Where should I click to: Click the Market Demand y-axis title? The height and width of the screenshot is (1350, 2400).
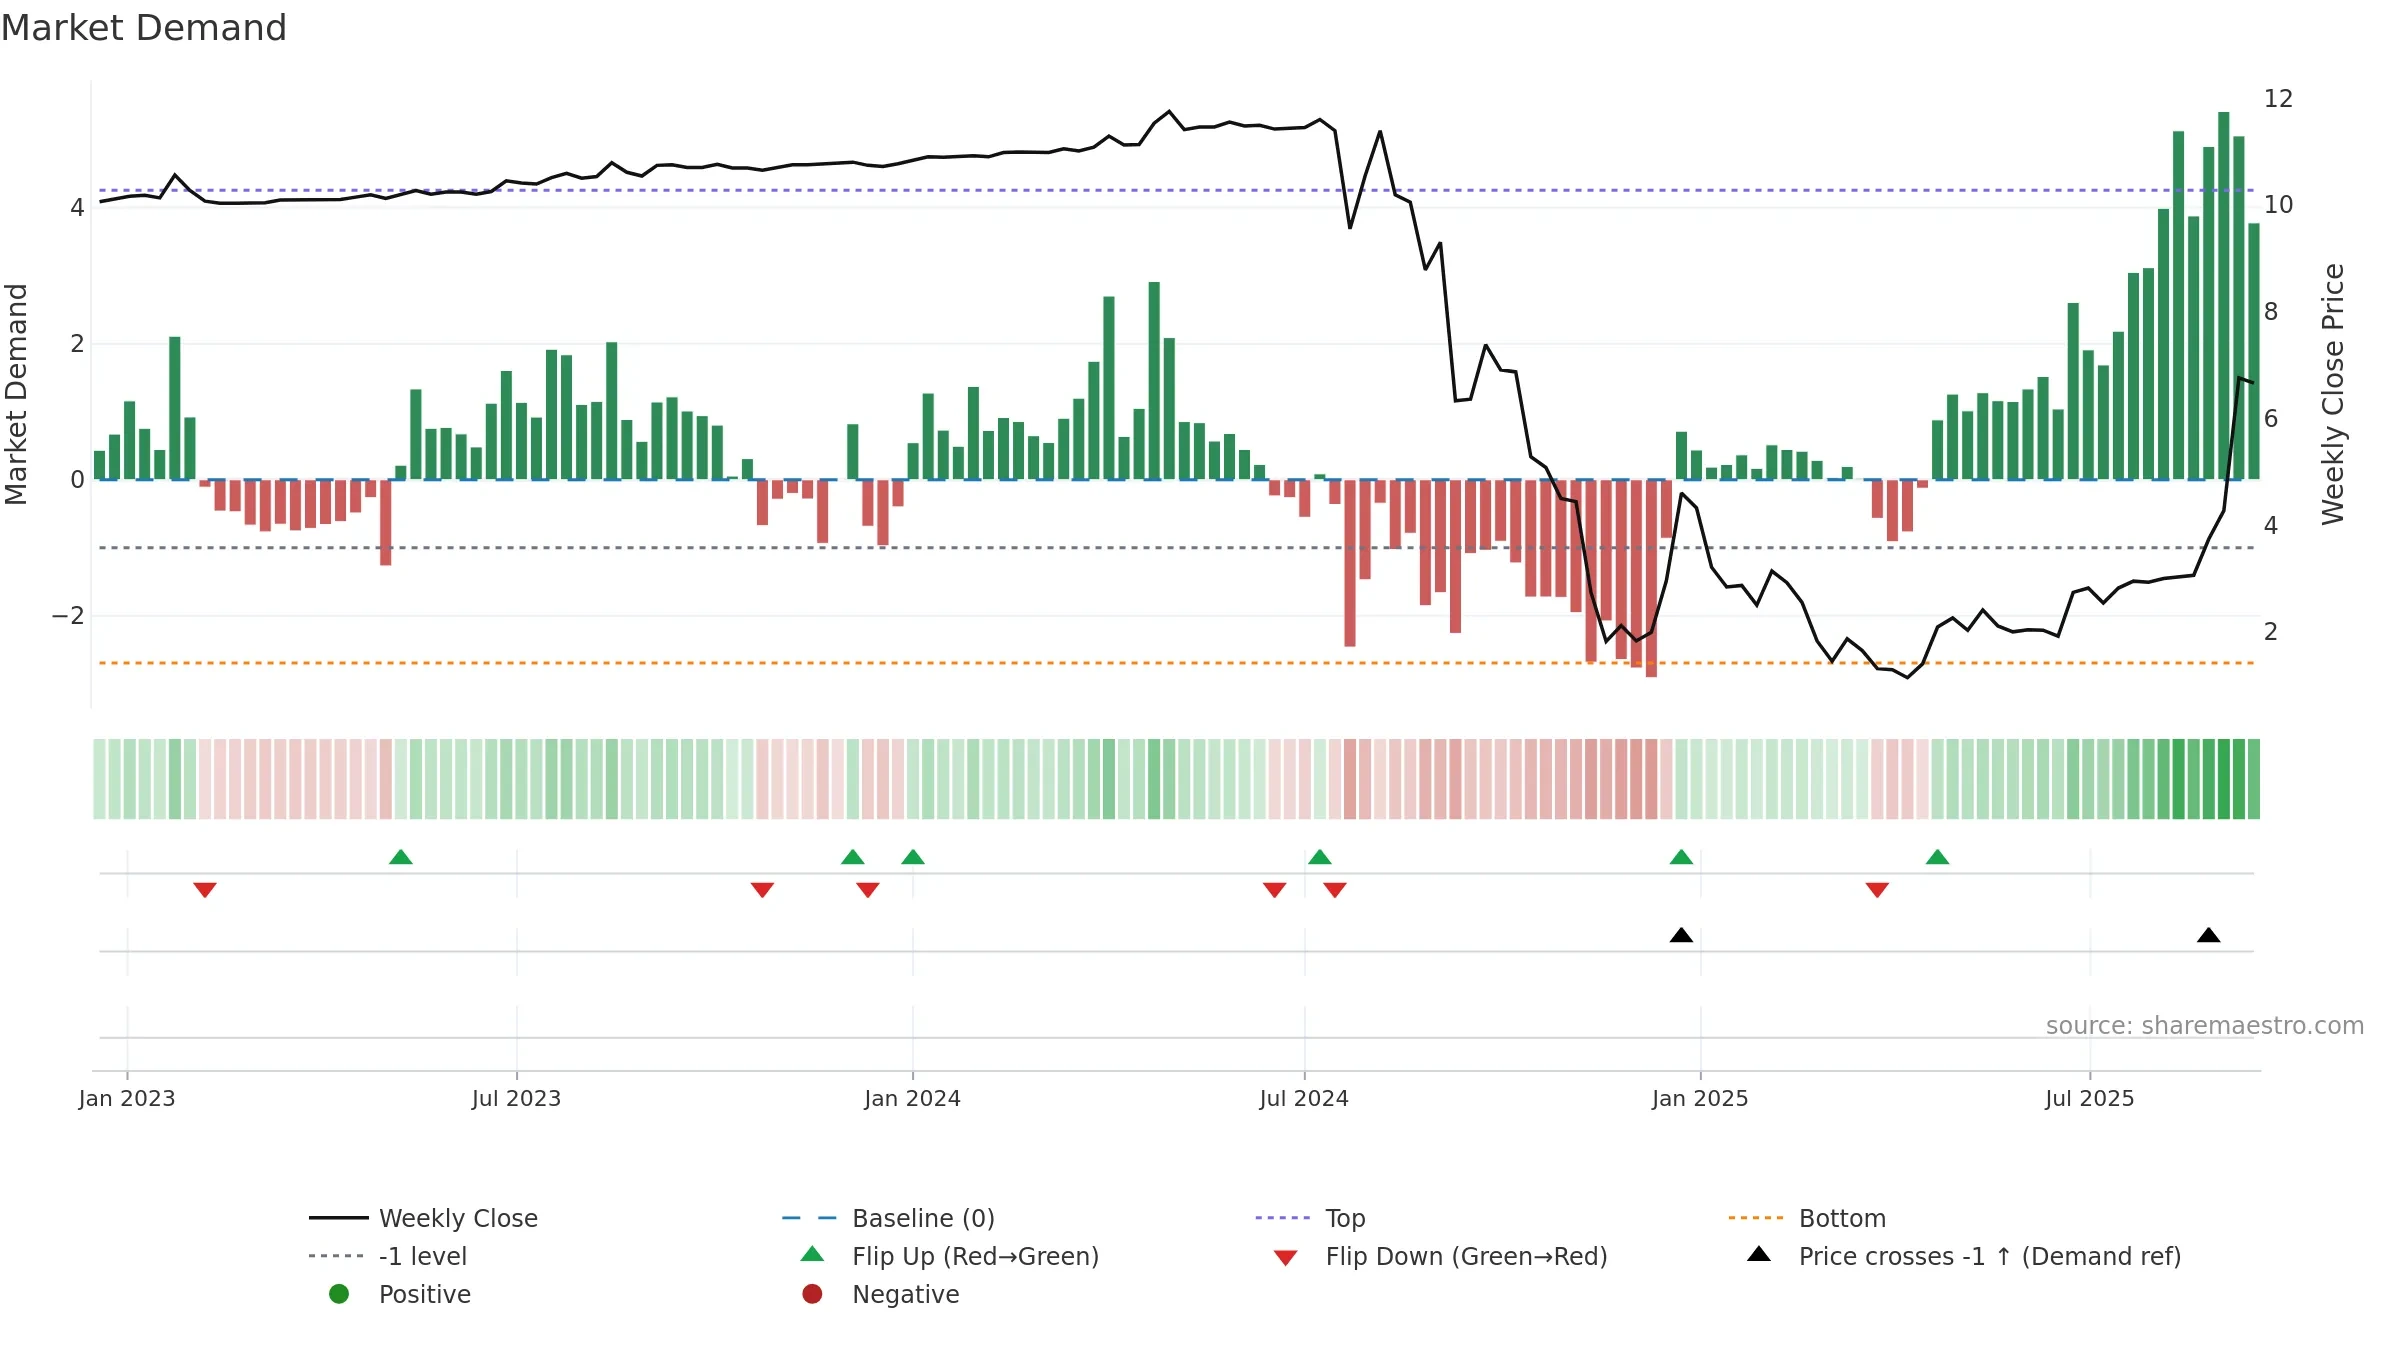(x=16, y=394)
